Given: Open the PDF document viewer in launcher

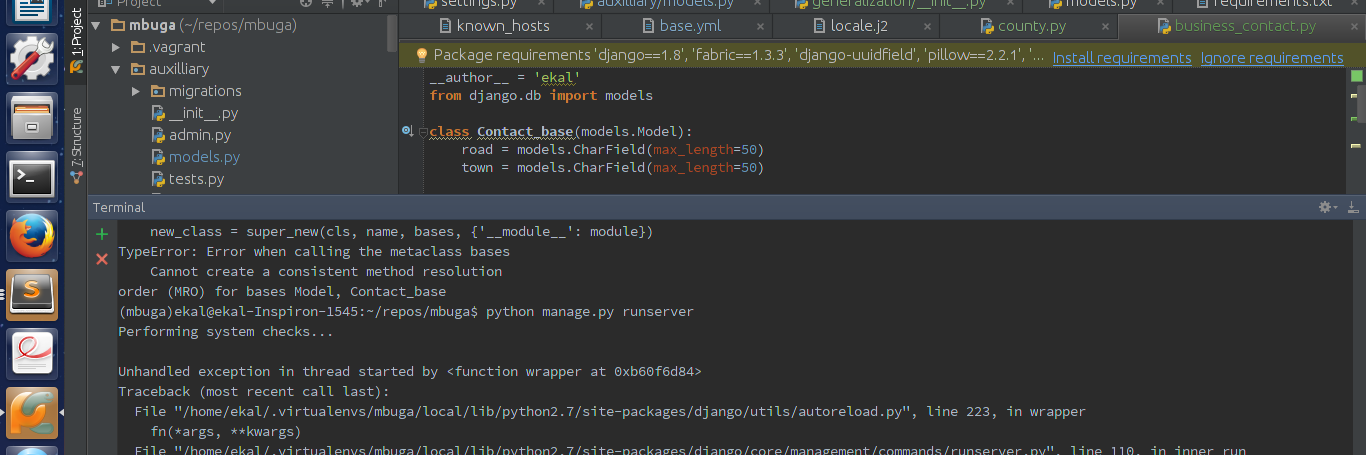Looking at the screenshot, I should [x=33, y=354].
